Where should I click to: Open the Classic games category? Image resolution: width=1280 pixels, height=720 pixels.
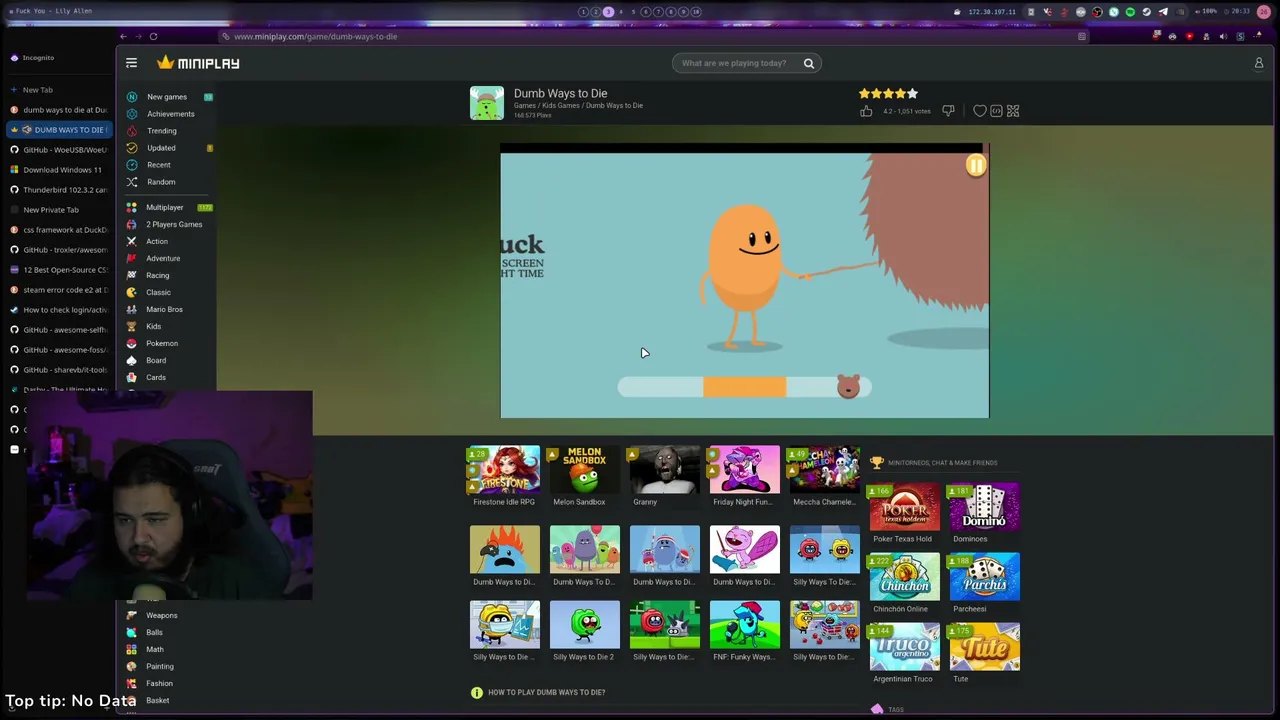158,292
